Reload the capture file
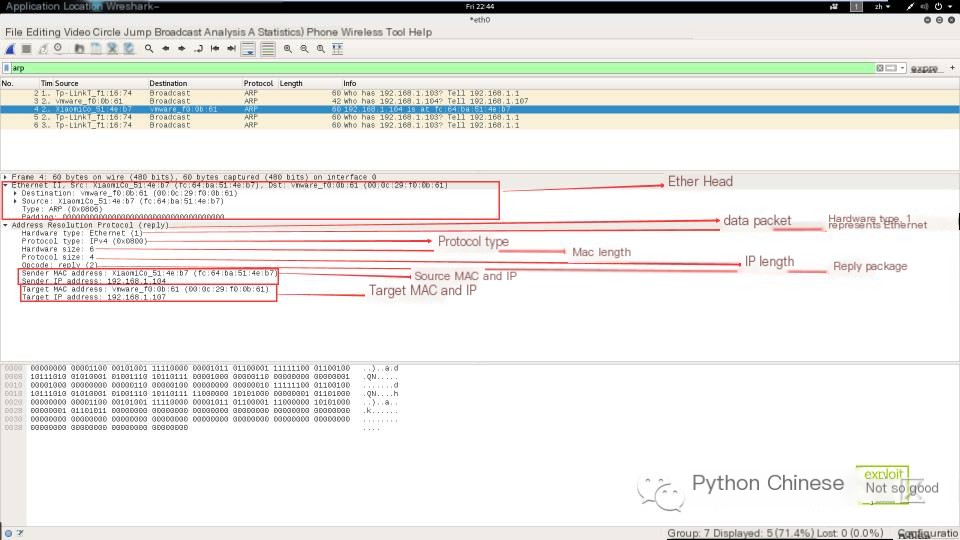This screenshot has height=540, width=960. 129,49
